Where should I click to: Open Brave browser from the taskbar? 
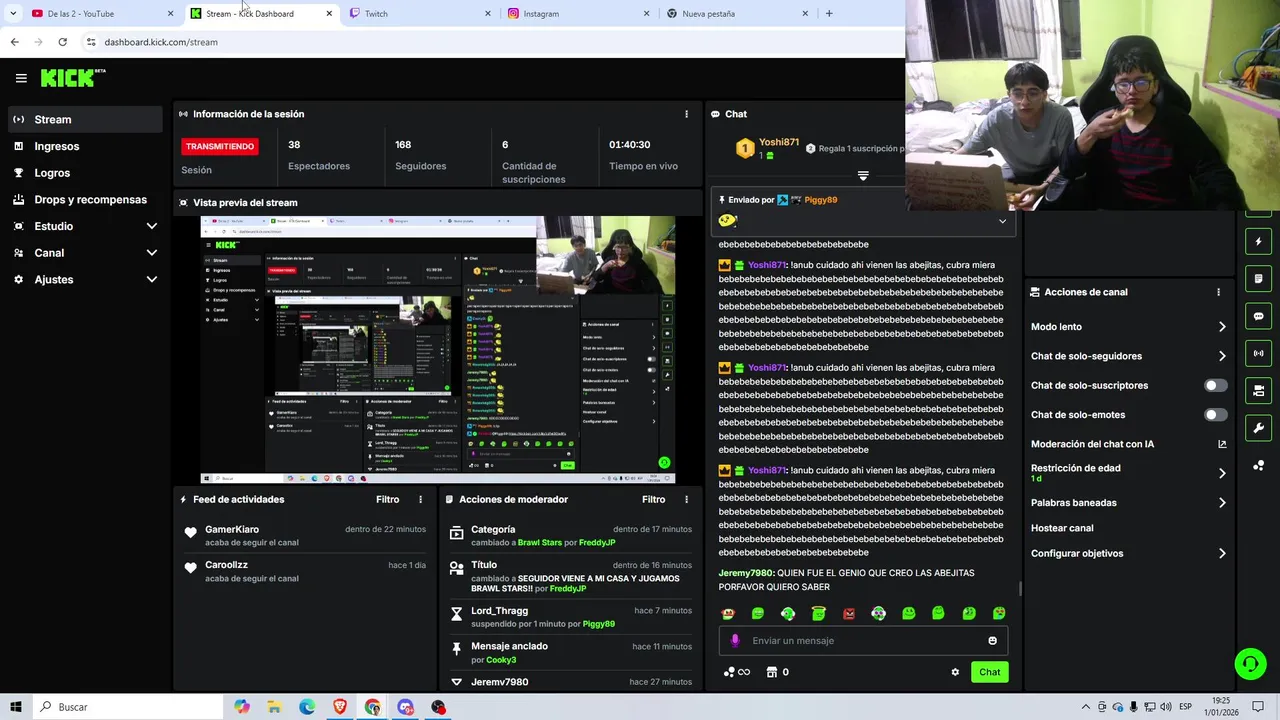pos(340,707)
